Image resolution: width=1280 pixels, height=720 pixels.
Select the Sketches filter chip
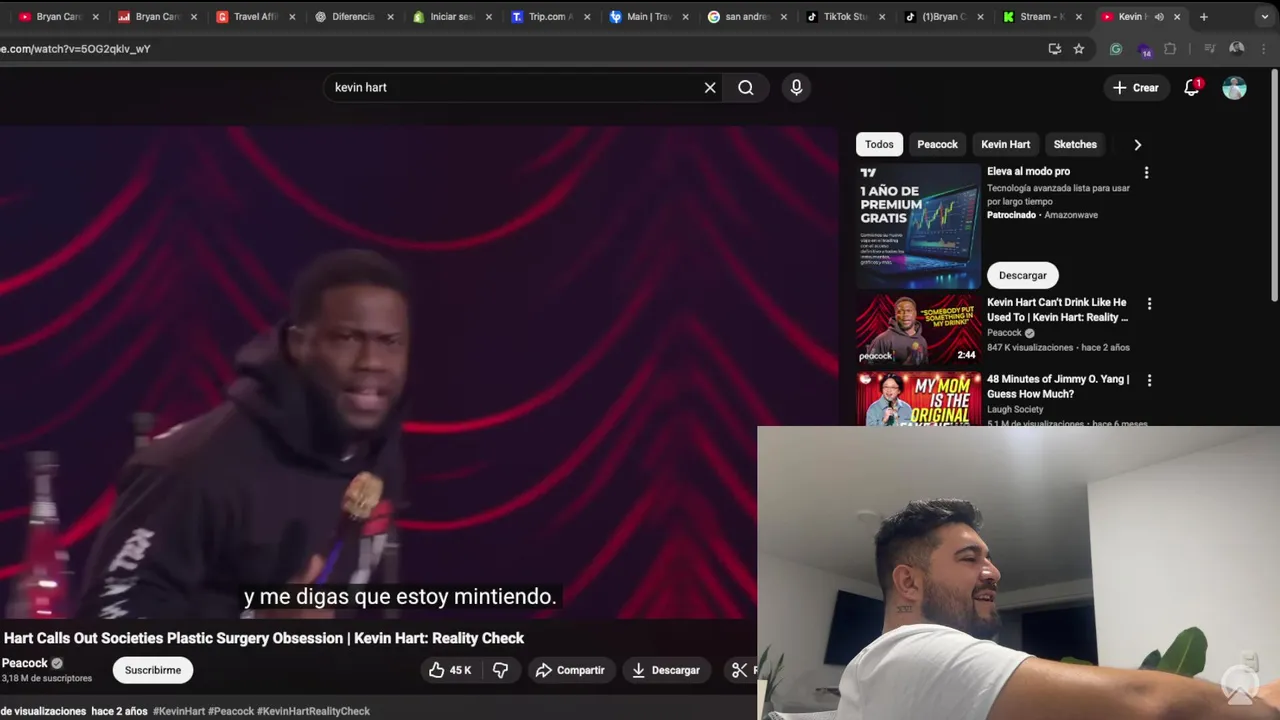click(x=1075, y=144)
